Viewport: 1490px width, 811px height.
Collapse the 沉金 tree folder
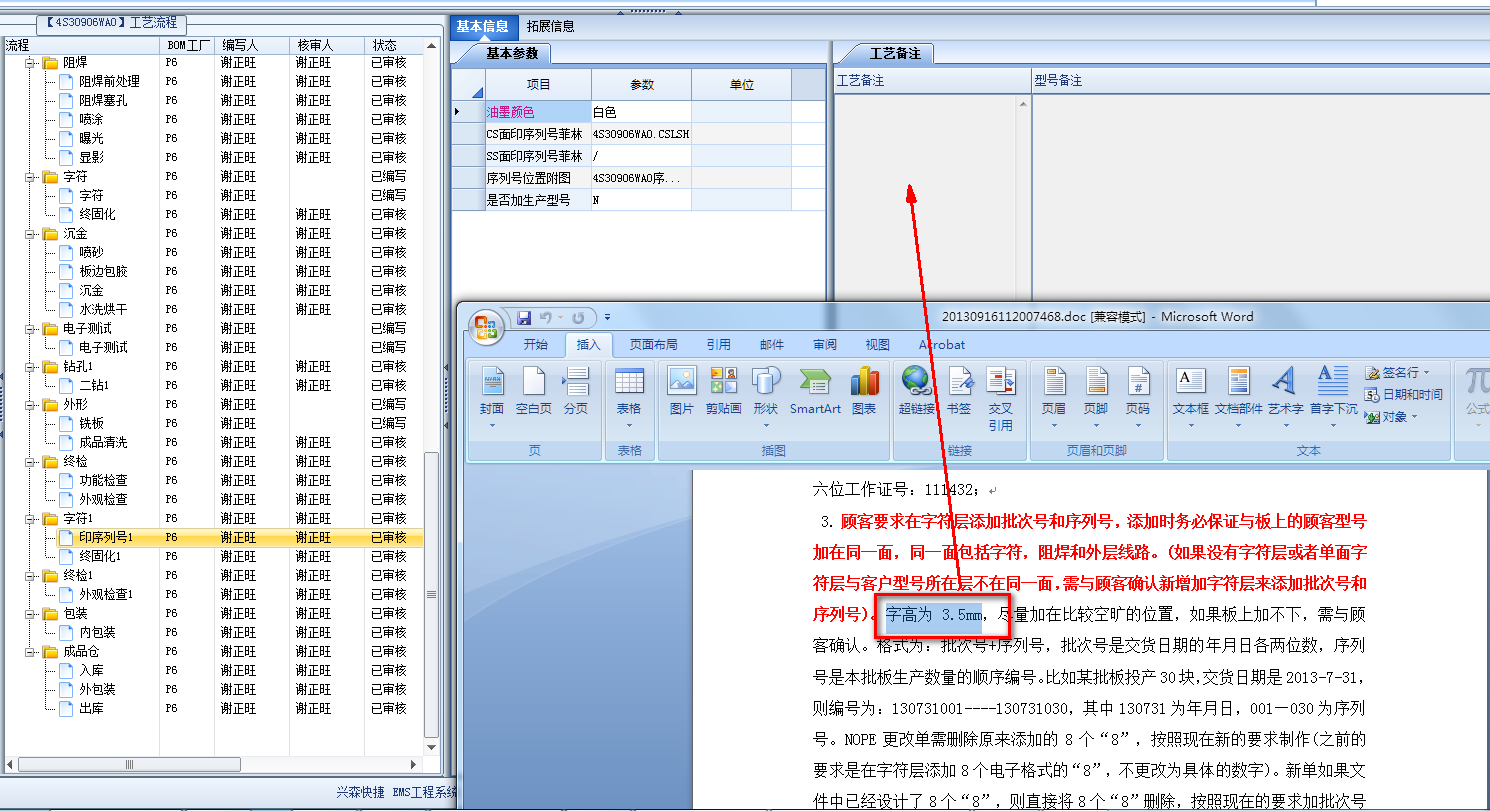point(30,233)
